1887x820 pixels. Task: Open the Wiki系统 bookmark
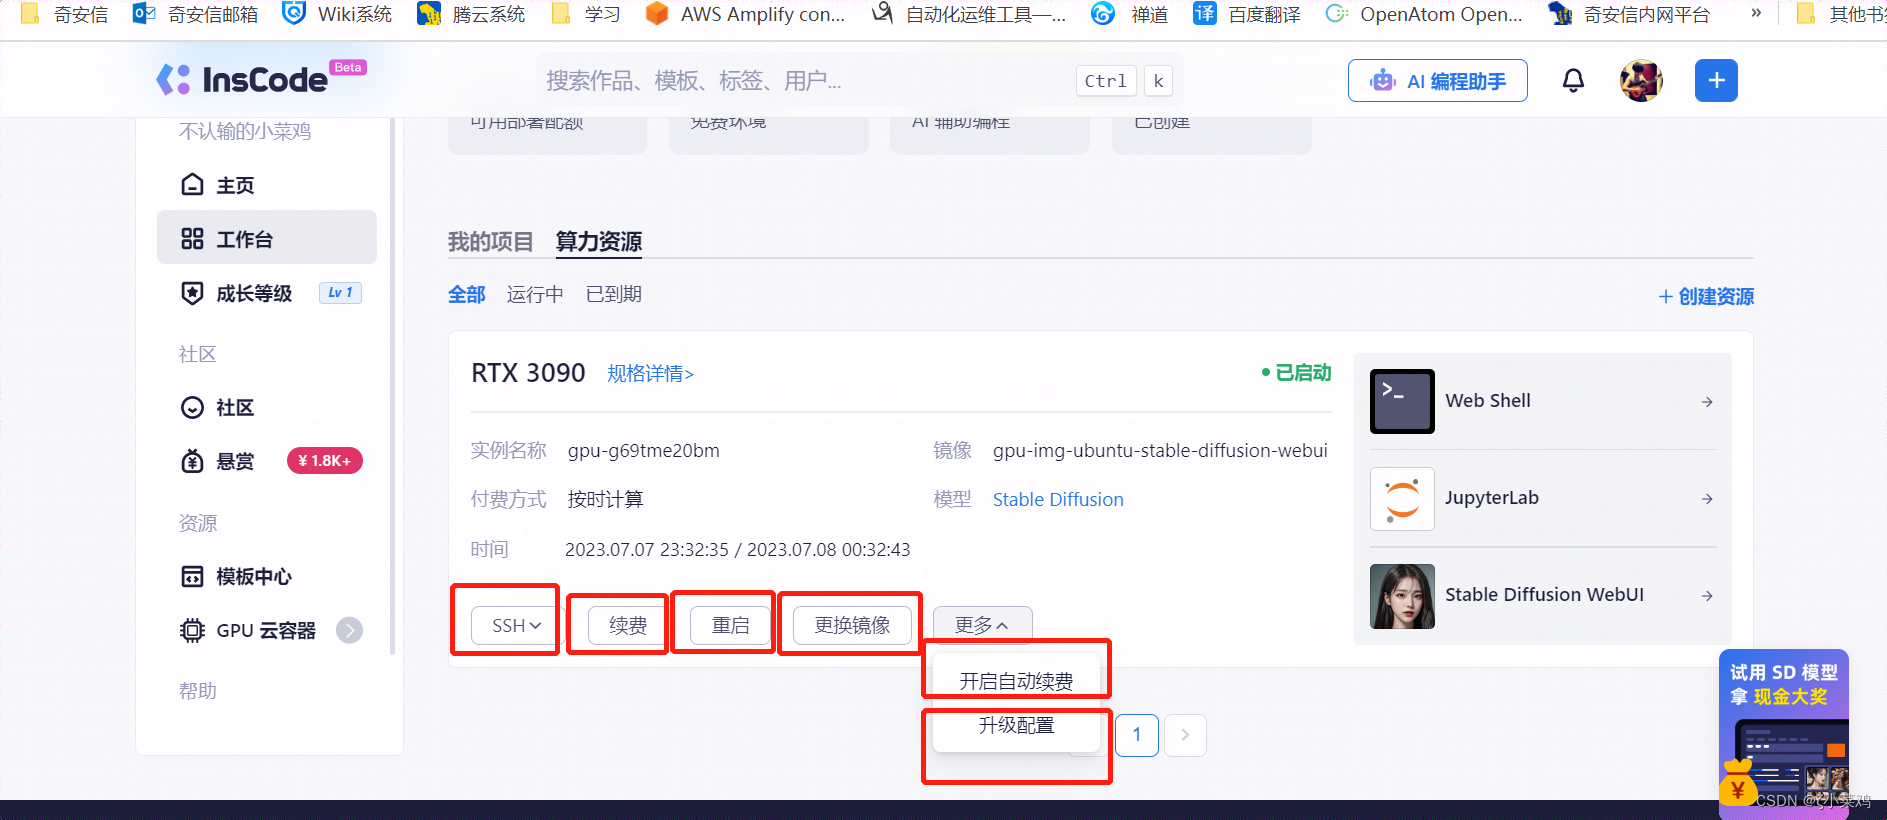point(337,14)
